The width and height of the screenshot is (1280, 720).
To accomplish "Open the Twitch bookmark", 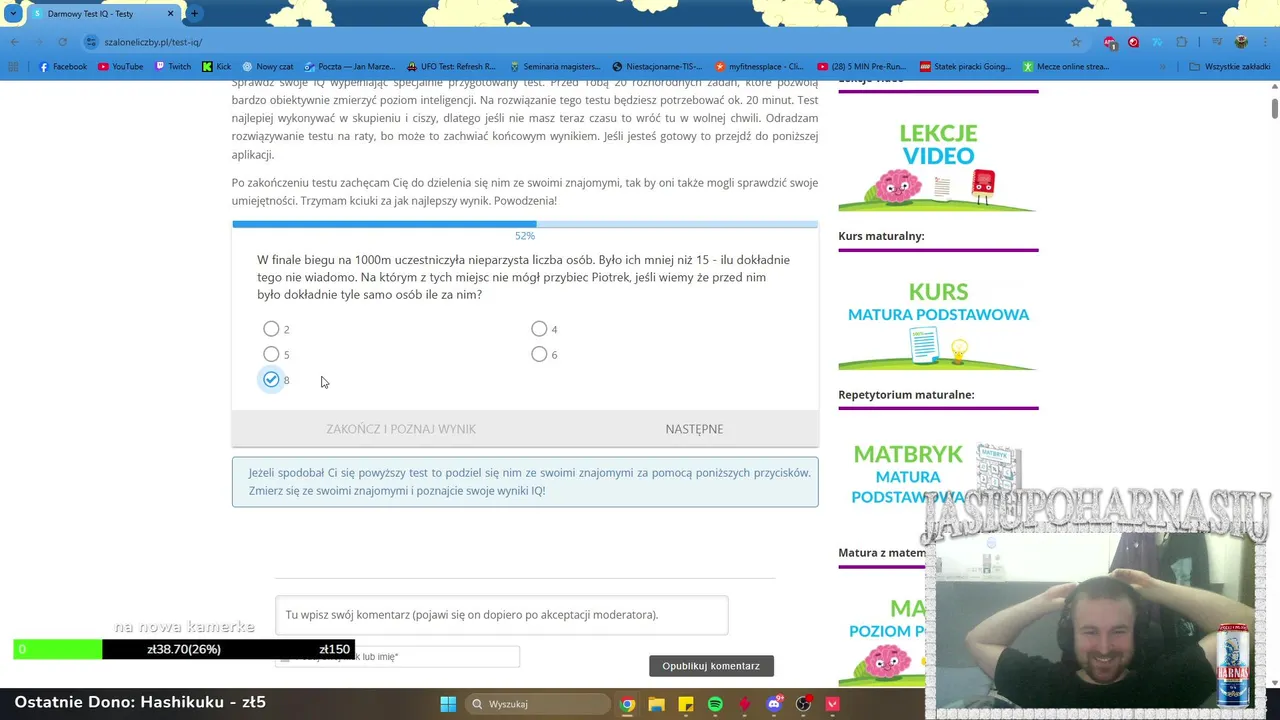I will (173, 67).
